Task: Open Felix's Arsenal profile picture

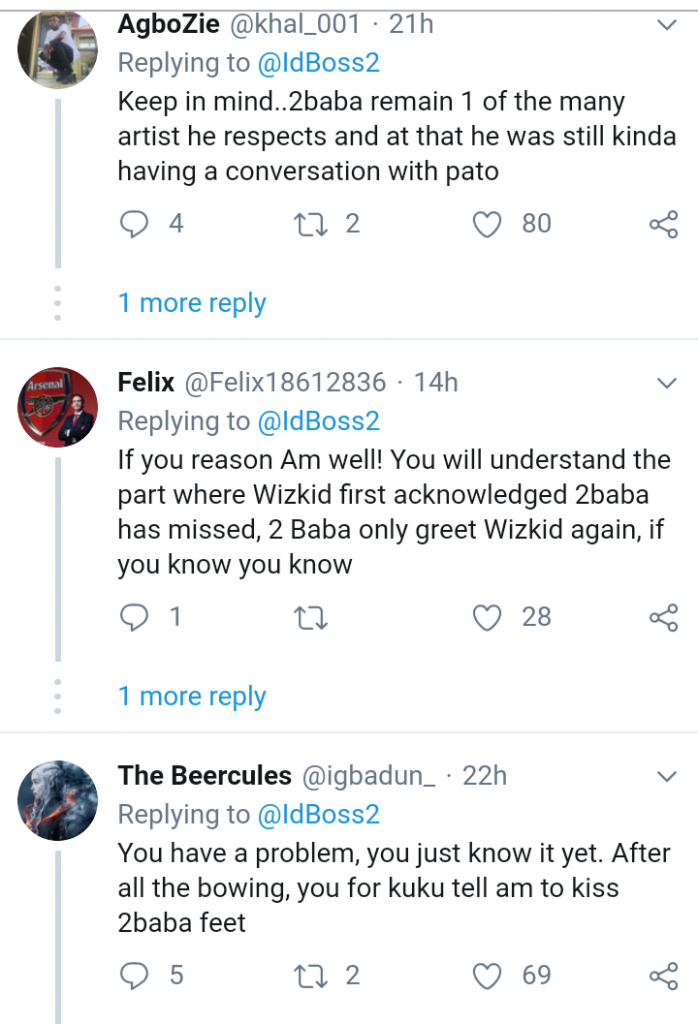Action: point(58,407)
